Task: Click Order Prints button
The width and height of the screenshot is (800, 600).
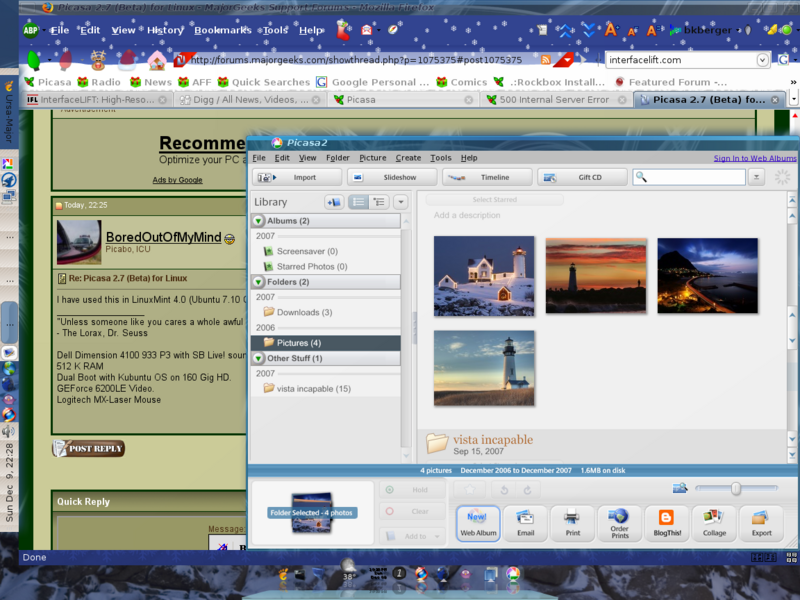Action: pos(619,522)
